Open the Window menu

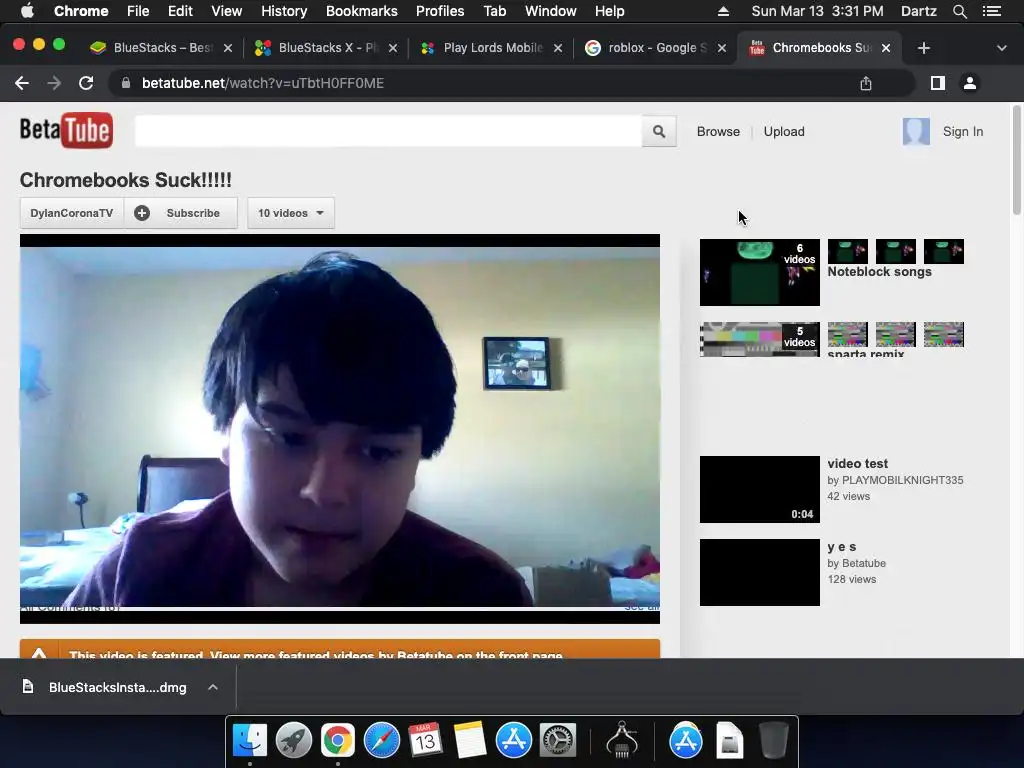pyautogui.click(x=551, y=11)
